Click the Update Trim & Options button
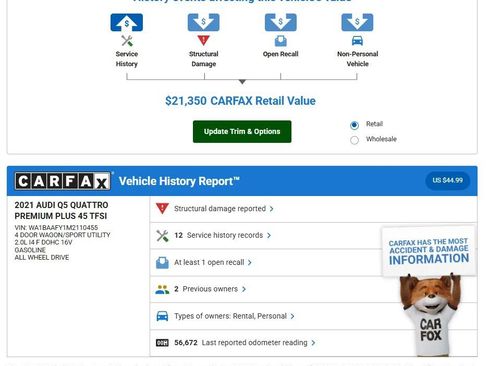This screenshot has height=366, width=488. pos(242,132)
